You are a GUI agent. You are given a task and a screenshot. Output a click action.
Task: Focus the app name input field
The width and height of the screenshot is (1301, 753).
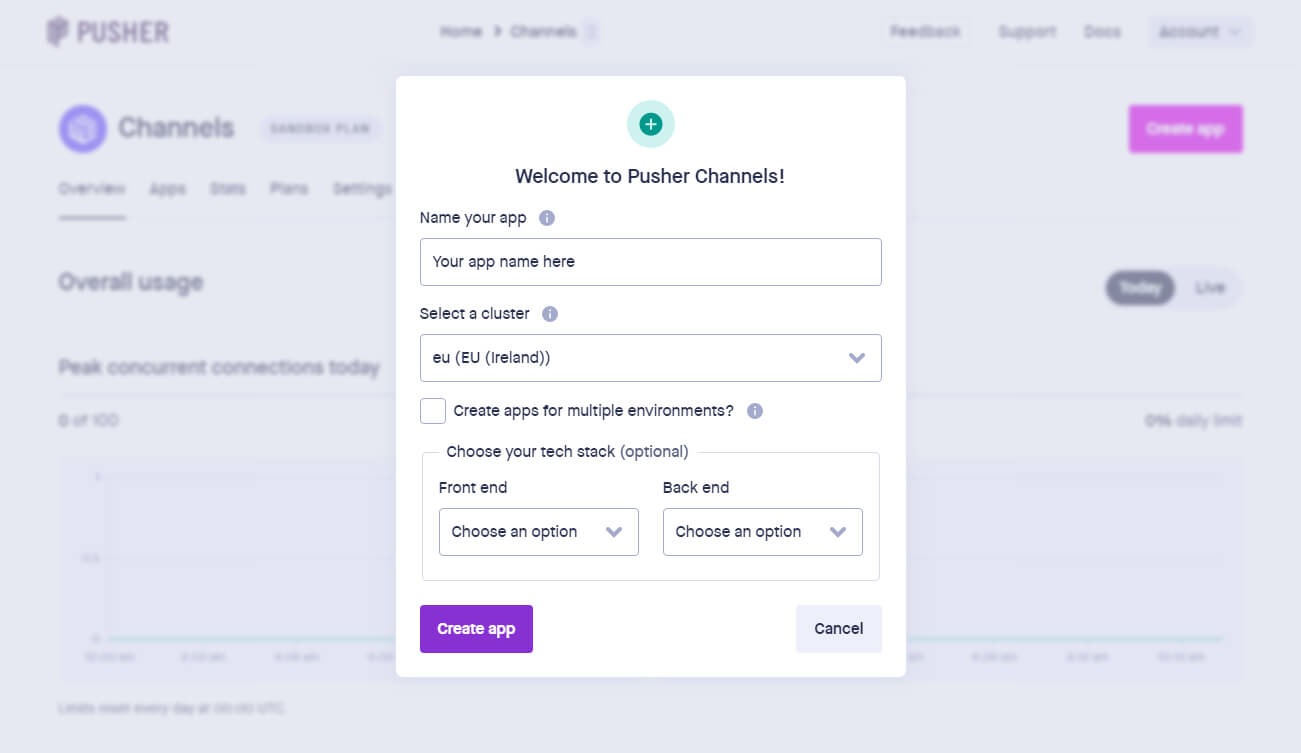650,262
